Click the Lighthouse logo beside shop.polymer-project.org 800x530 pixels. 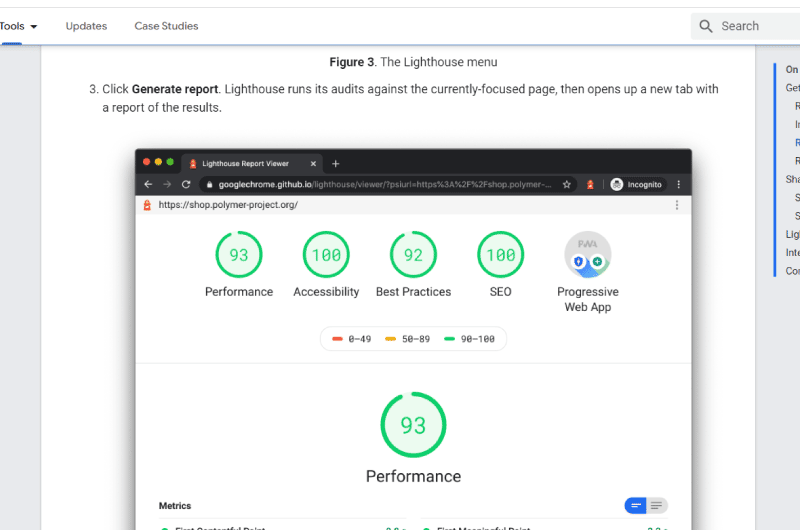point(147,205)
